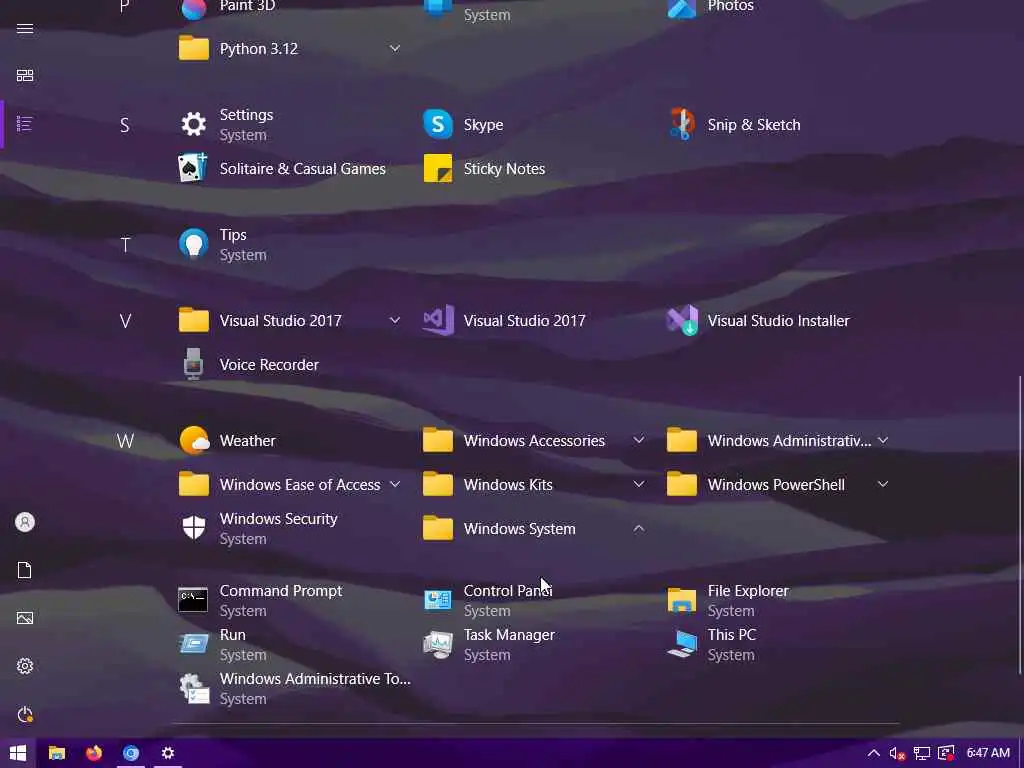
Task: Jump via the letter S header
Action: point(125,125)
